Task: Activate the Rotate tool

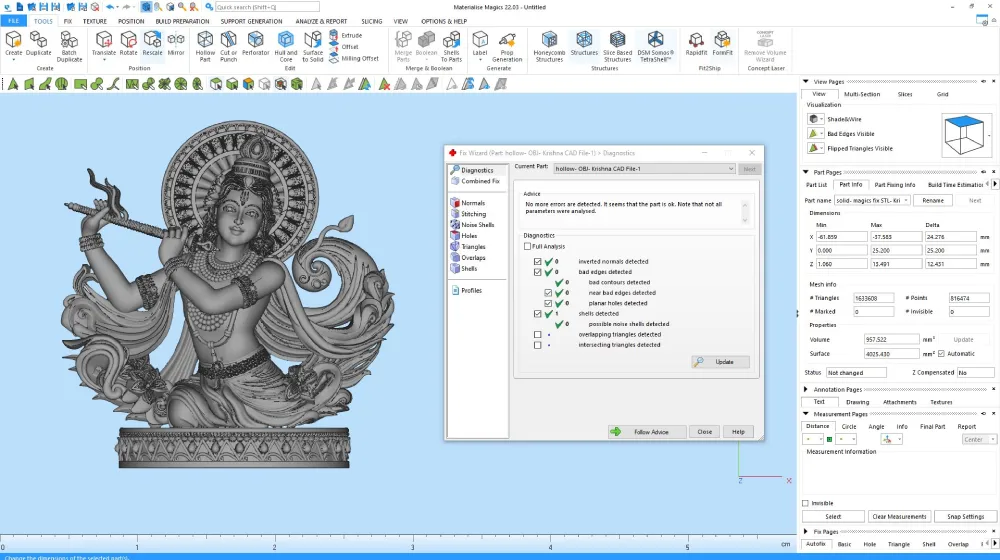Action: pyautogui.click(x=128, y=44)
